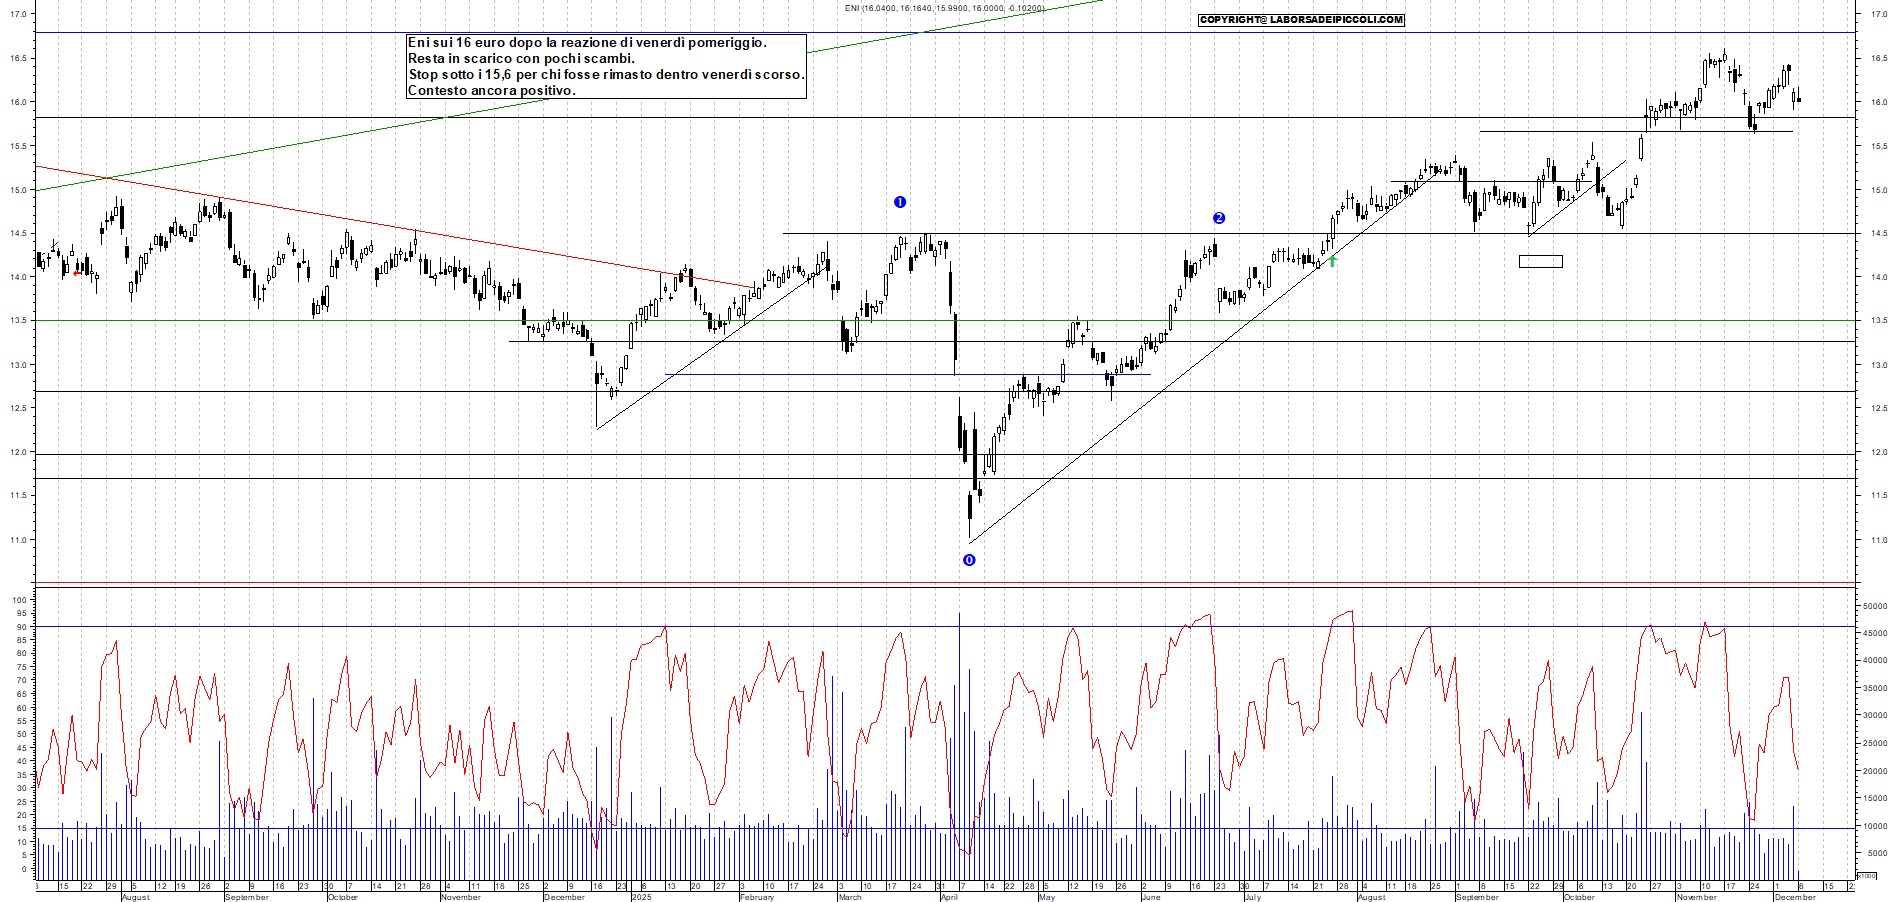Click the 'Contesto ancora positivo' text line
Image resolution: width=1890 pixels, height=902 pixels.
click(492, 91)
